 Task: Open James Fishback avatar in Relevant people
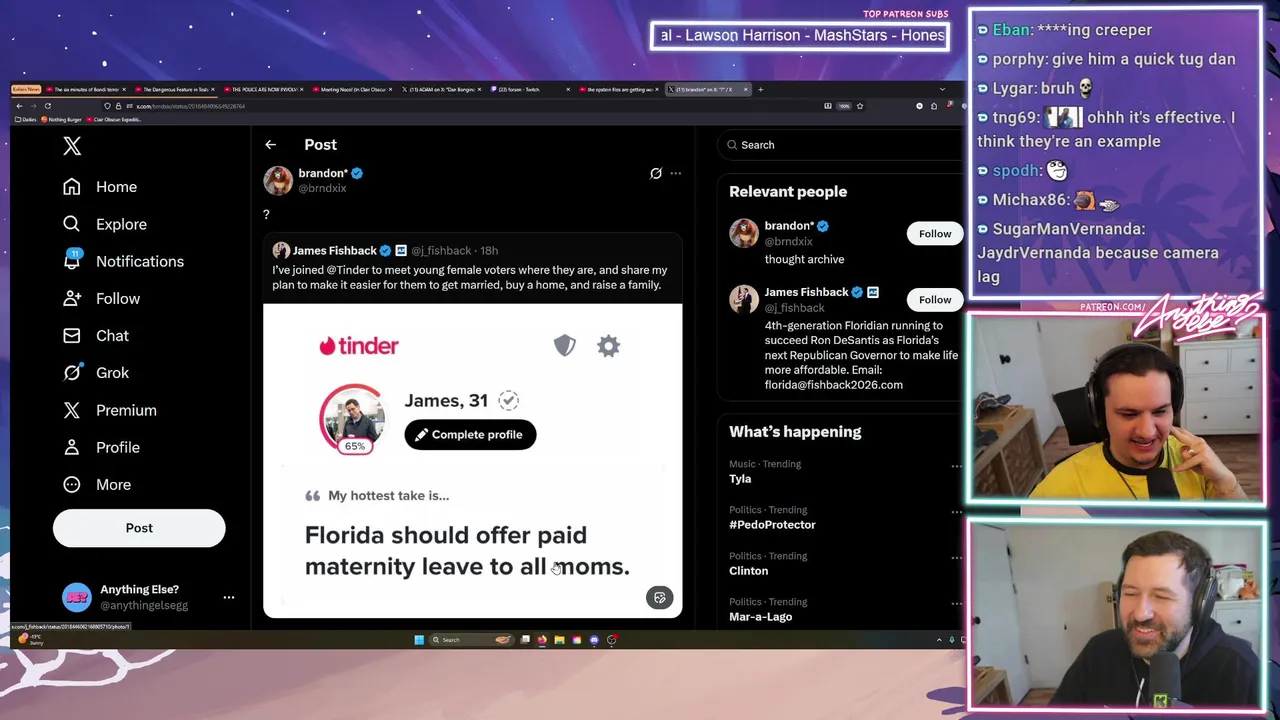coord(744,298)
